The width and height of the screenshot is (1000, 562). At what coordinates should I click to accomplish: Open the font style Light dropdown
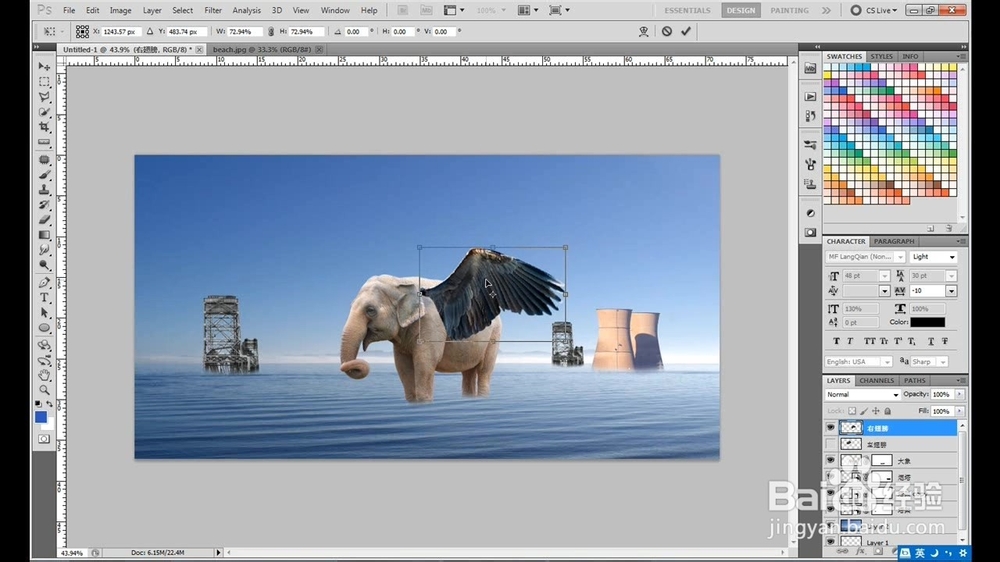(x=934, y=257)
